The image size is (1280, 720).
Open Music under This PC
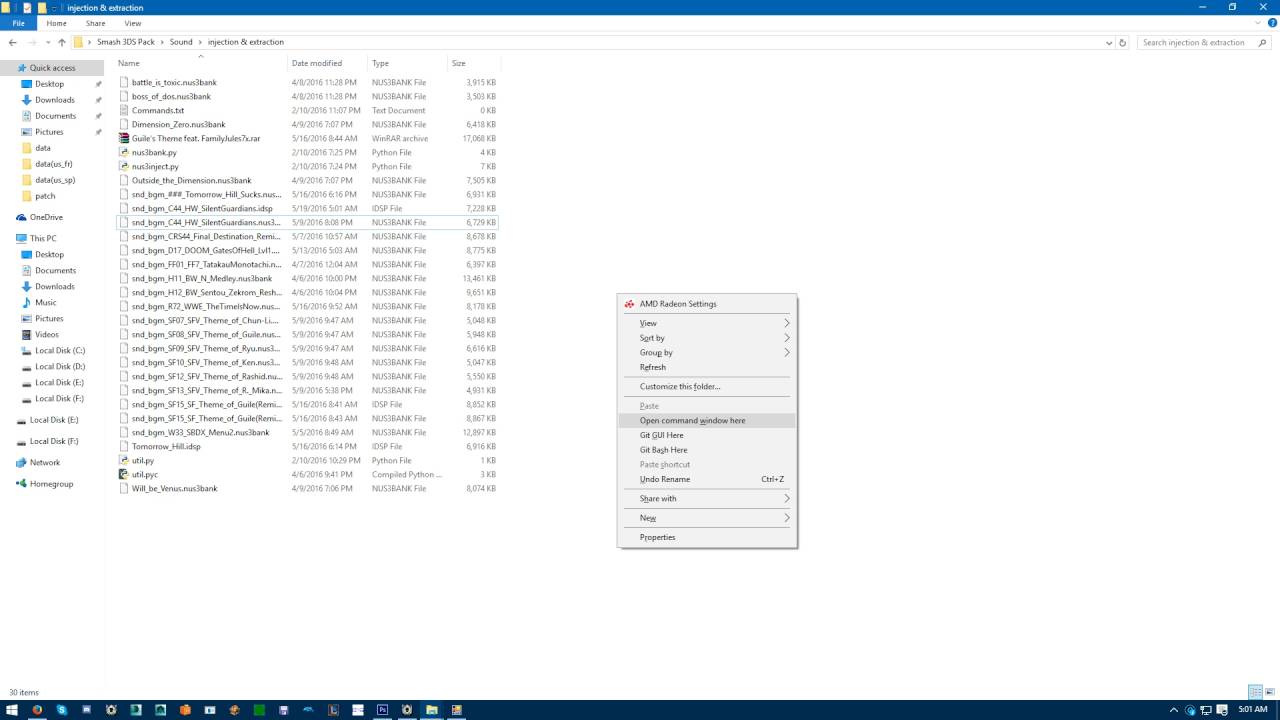click(46, 302)
